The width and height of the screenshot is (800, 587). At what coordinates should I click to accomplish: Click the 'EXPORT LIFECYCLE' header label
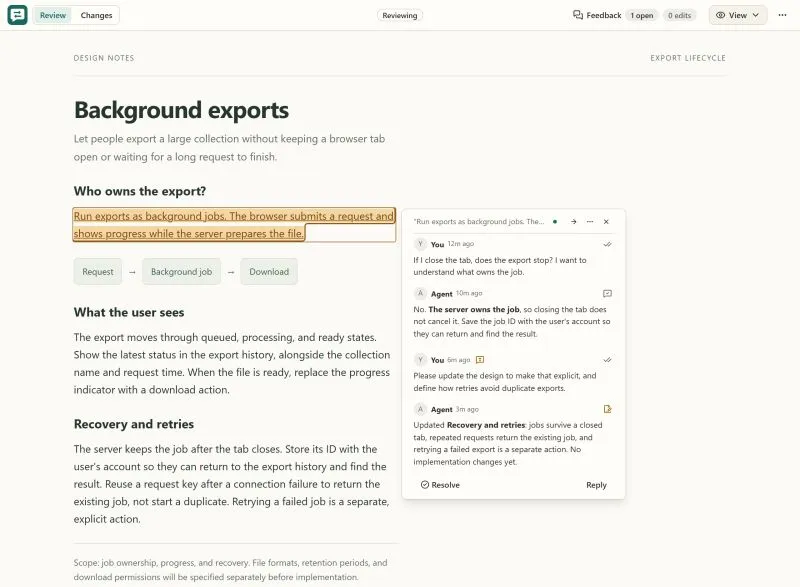pyautogui.click(x=688, y=58)
